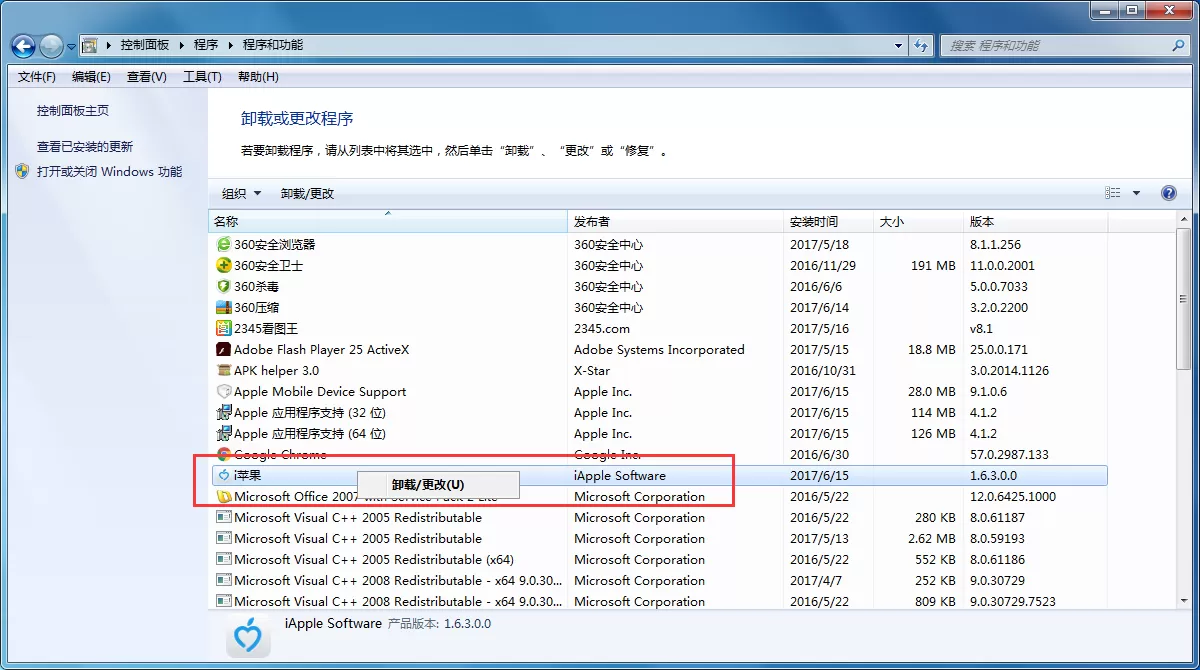1200x670 pixels.
Task: Click 程序 in the address breadcrumb
Action: [206, 45]
